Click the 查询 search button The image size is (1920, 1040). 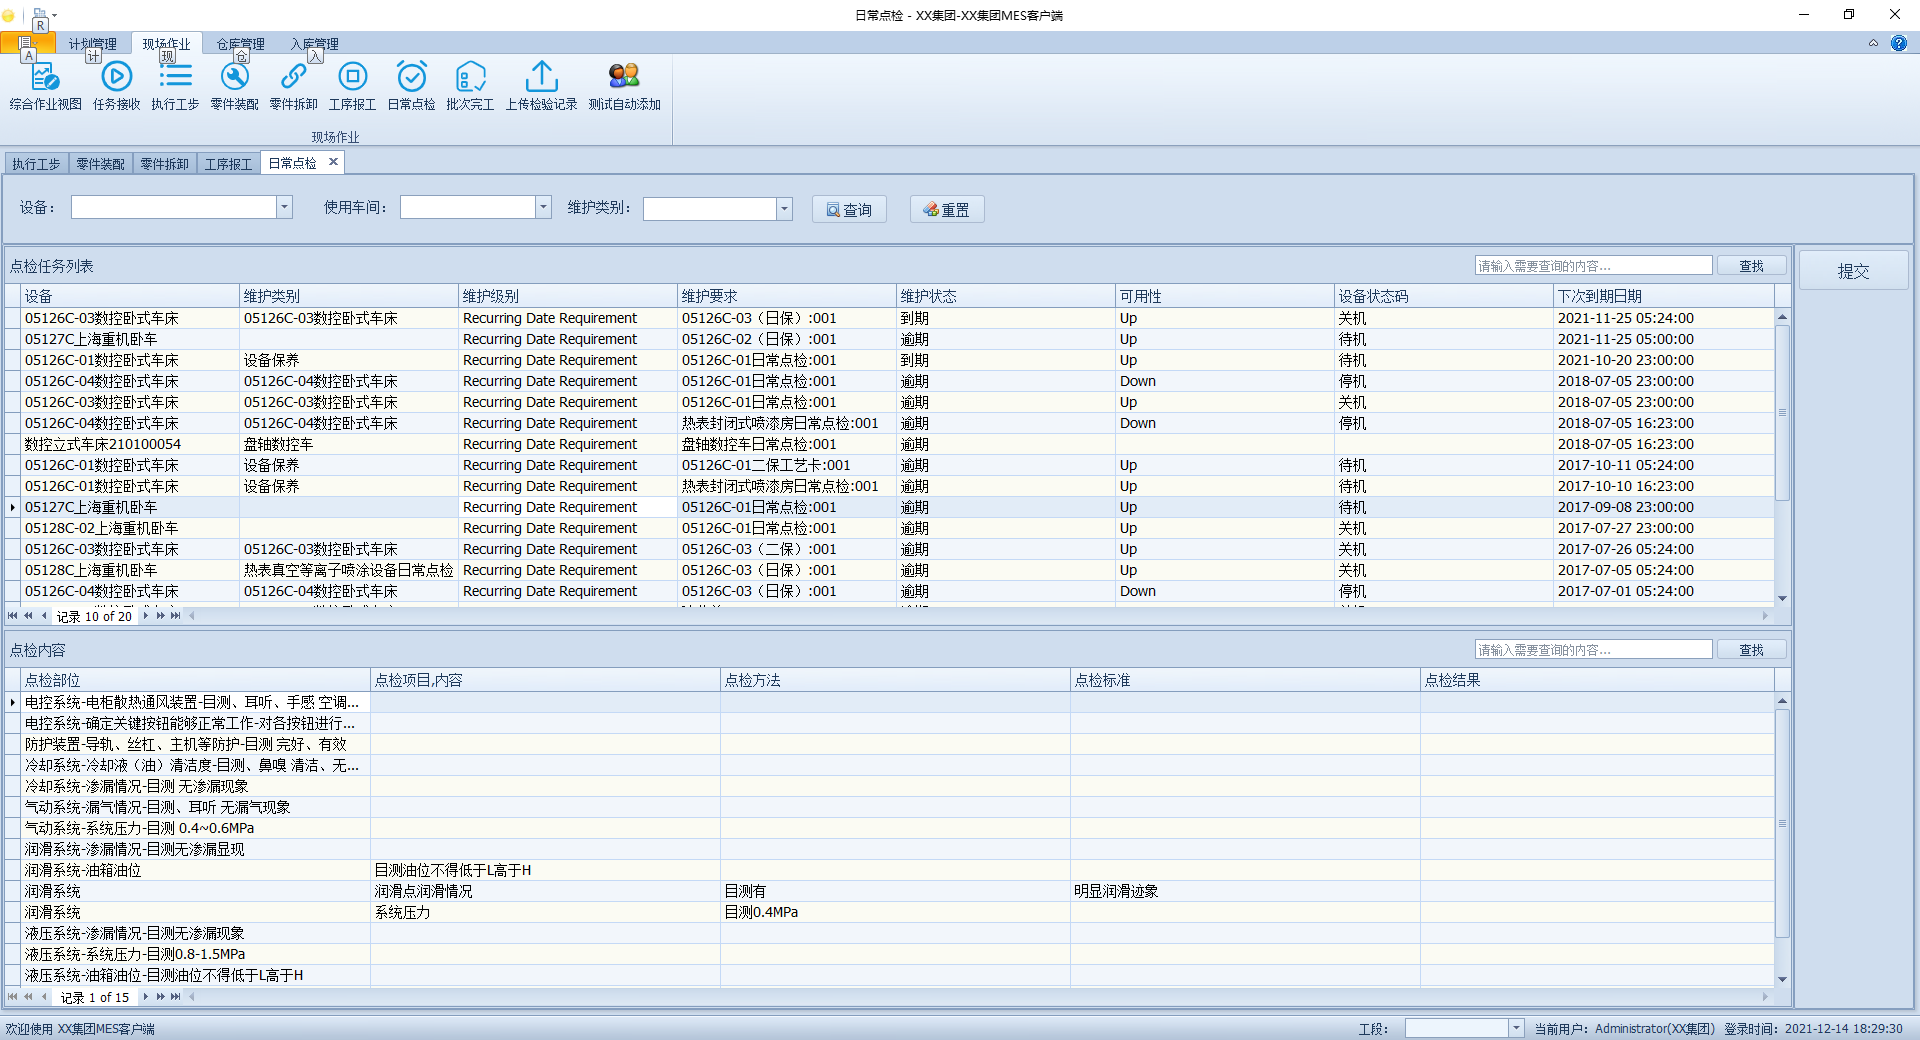click(x=848, y=209)
